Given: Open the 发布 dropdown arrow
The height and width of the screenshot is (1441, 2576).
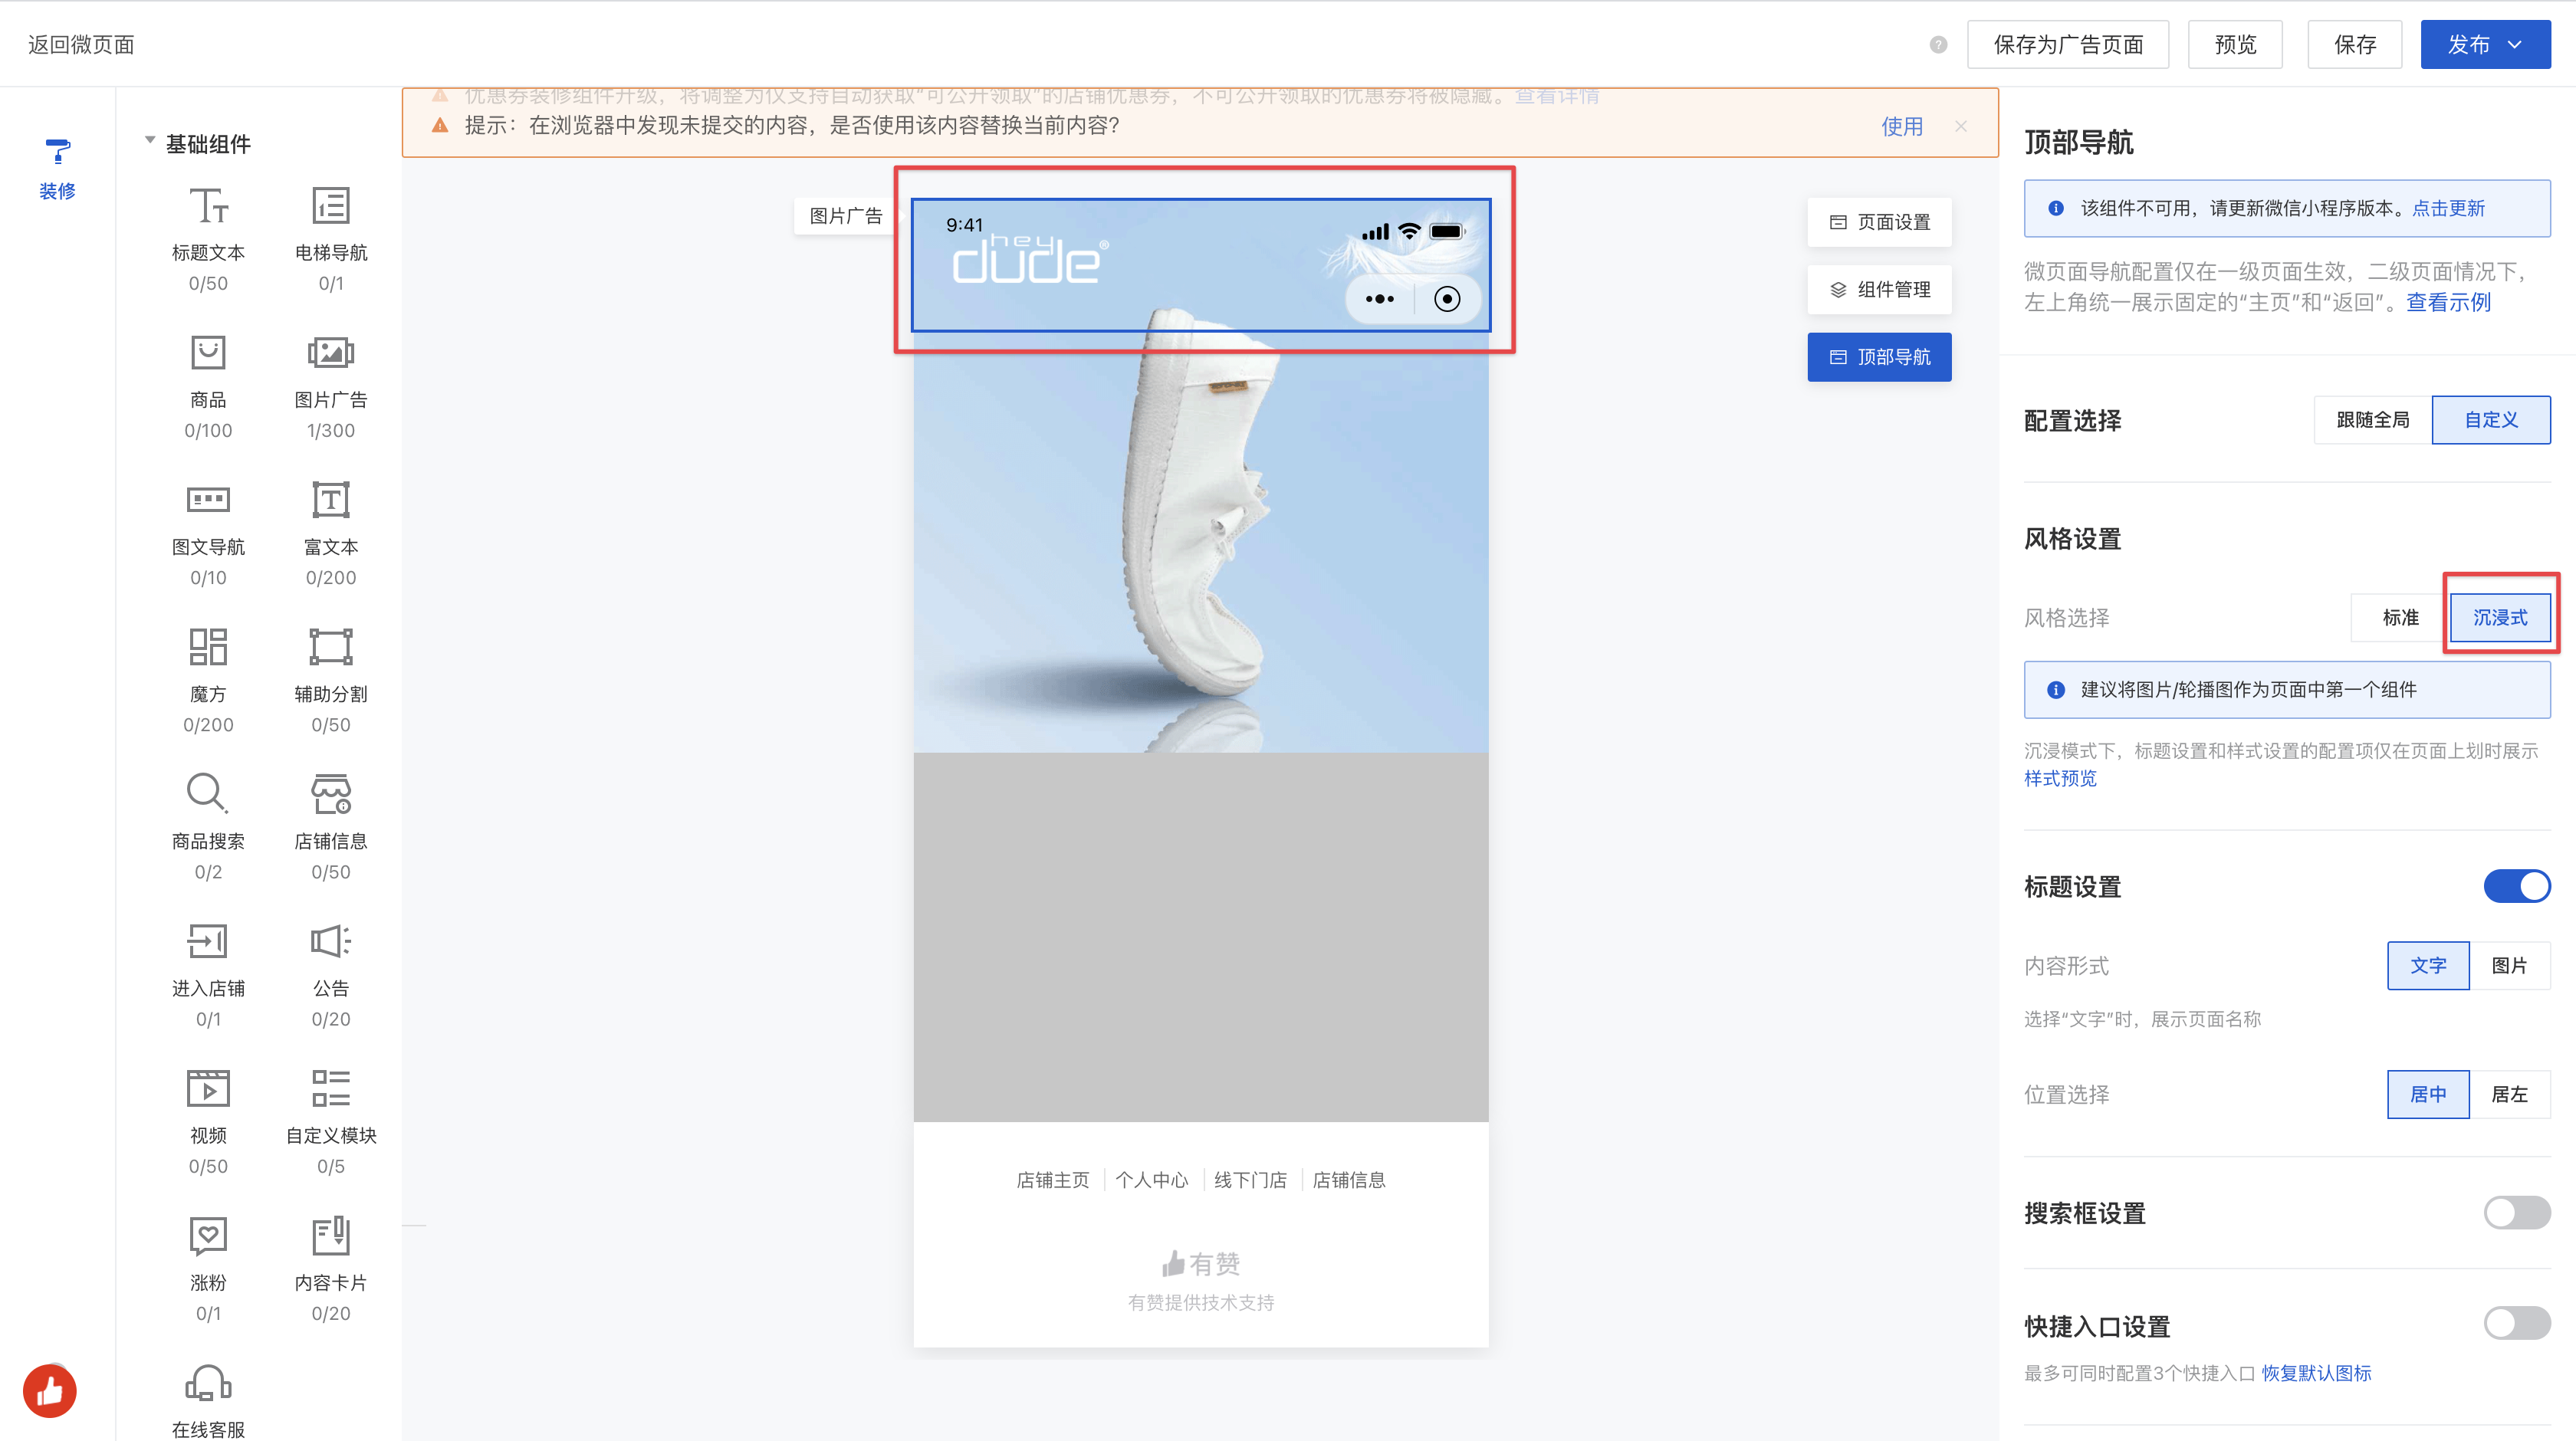Looking at the screenshot, I should pyautogui.click(x=2515, y=45).
